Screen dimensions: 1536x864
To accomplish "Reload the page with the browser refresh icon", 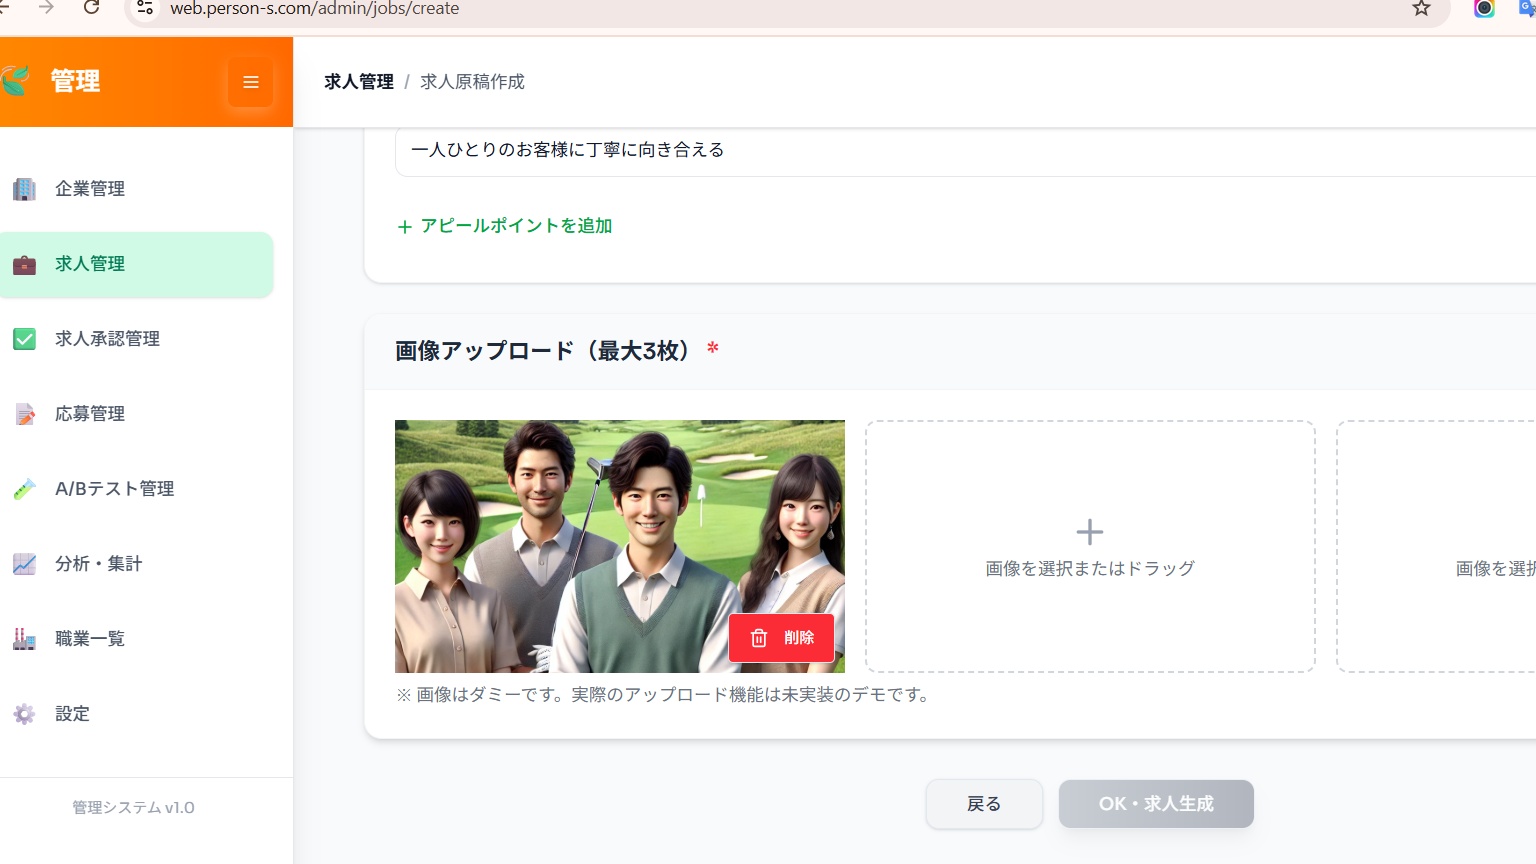I will pyautogui.click(x=91, y=8).
